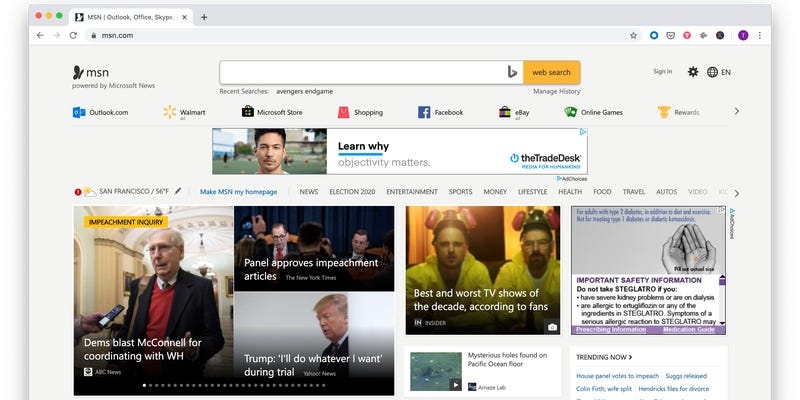The image size is (800, 400).
Task: Open the Shopping shortcut
Action: point(360,112)
